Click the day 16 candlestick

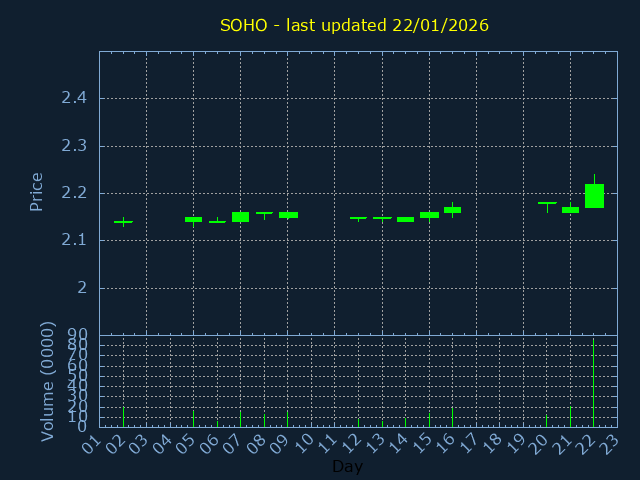pos(452,210)
